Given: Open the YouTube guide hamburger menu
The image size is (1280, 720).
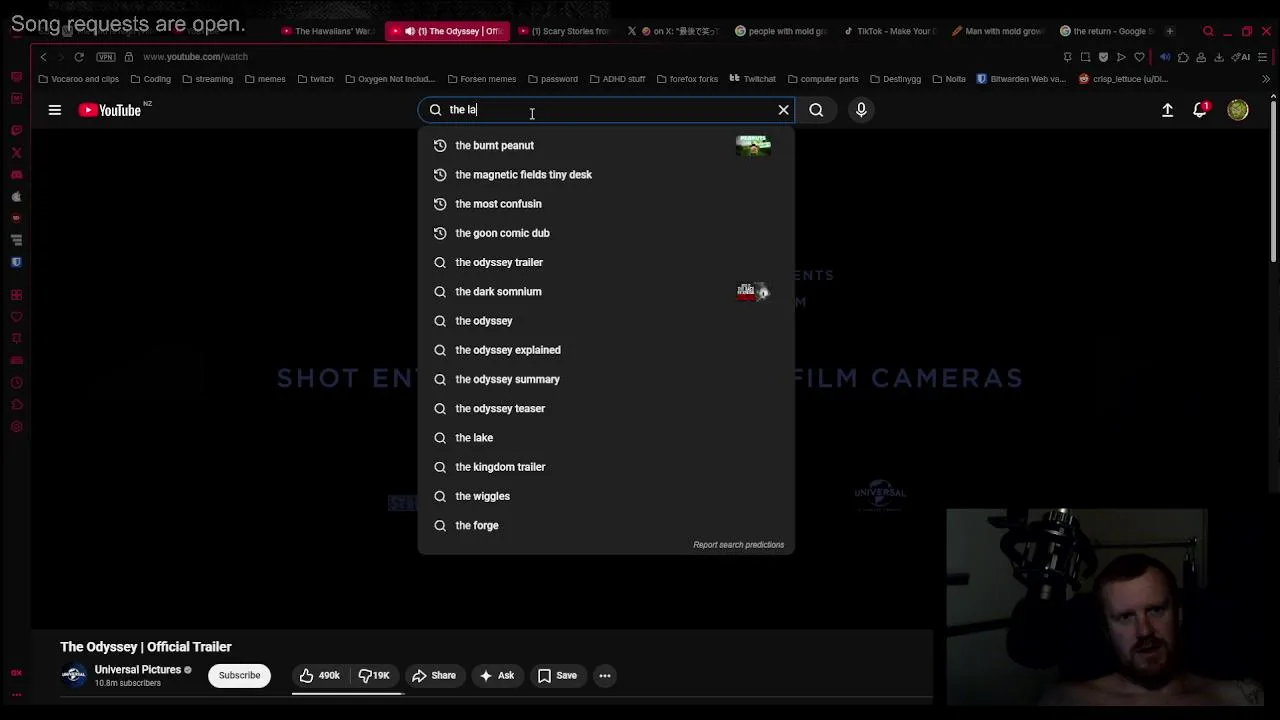Looking at the screenshot, I should (55, 110).
